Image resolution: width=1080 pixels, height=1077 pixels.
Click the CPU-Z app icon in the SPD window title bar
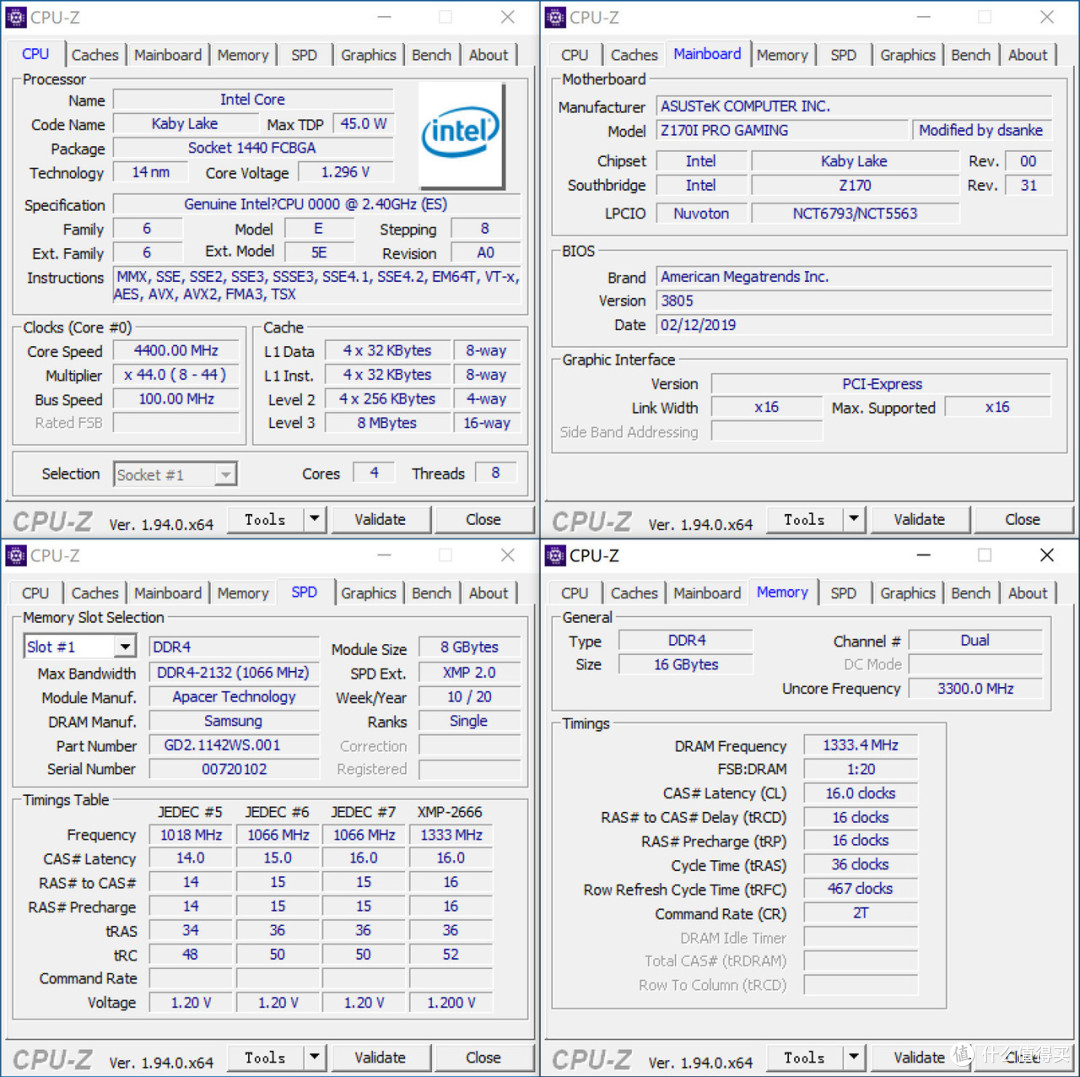[x=15, y=556]
